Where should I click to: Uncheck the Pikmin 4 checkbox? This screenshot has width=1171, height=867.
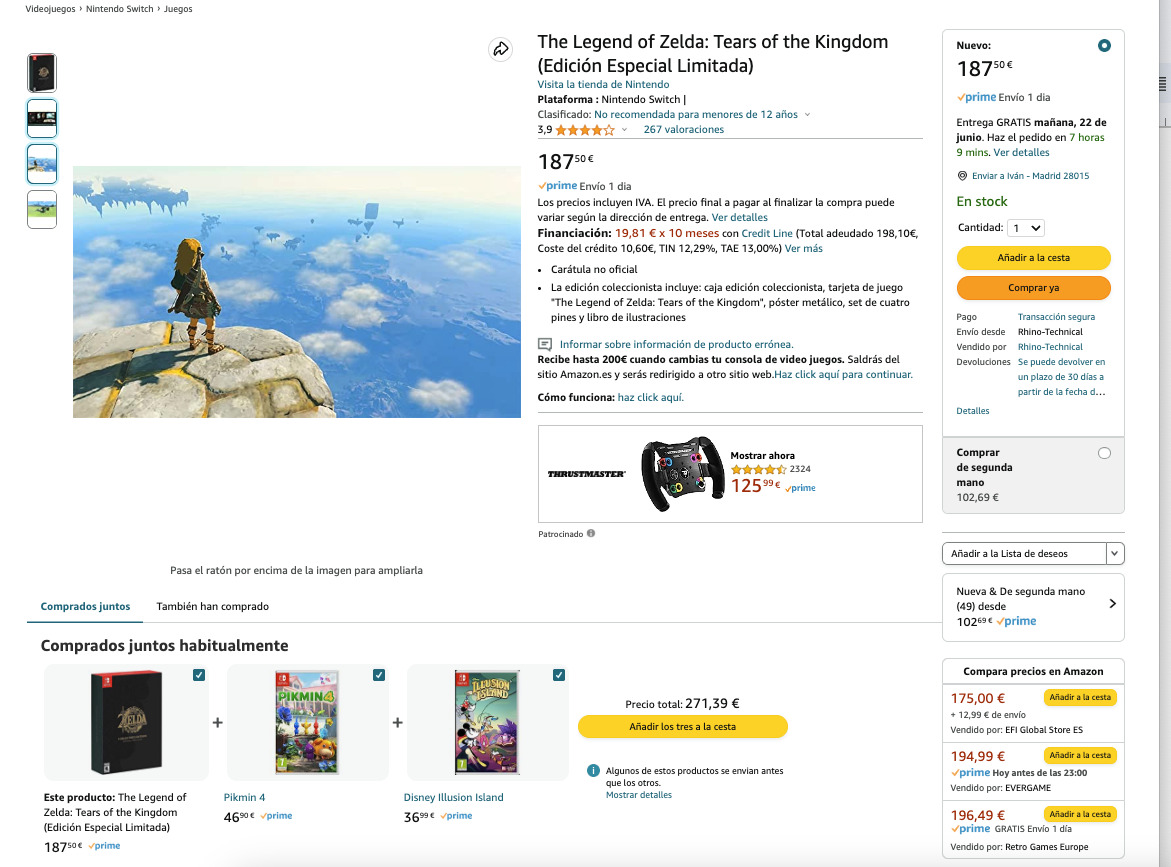[379, 675]
